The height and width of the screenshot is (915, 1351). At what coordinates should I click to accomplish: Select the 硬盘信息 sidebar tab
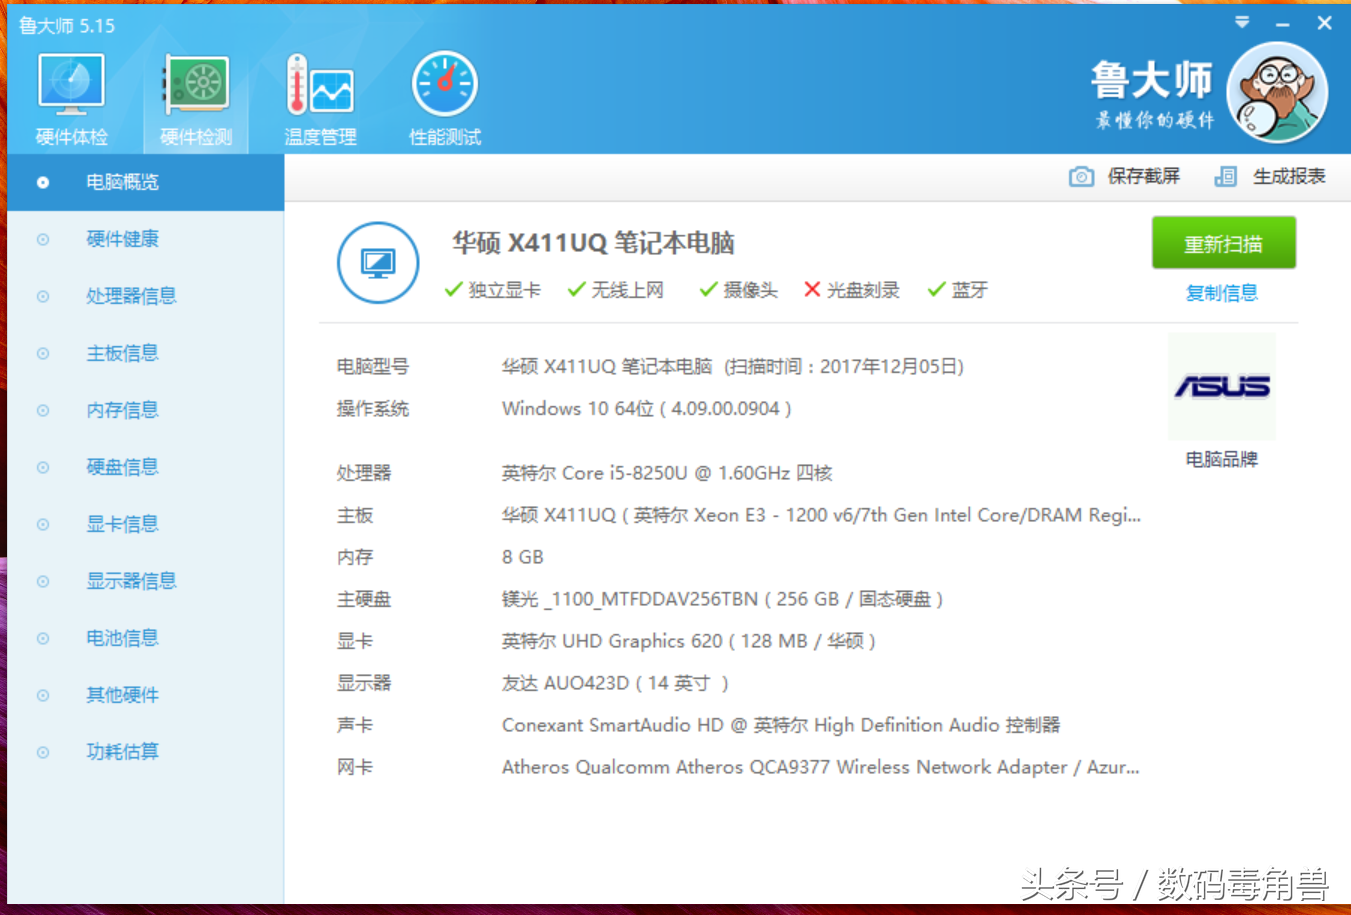point(146,467)
